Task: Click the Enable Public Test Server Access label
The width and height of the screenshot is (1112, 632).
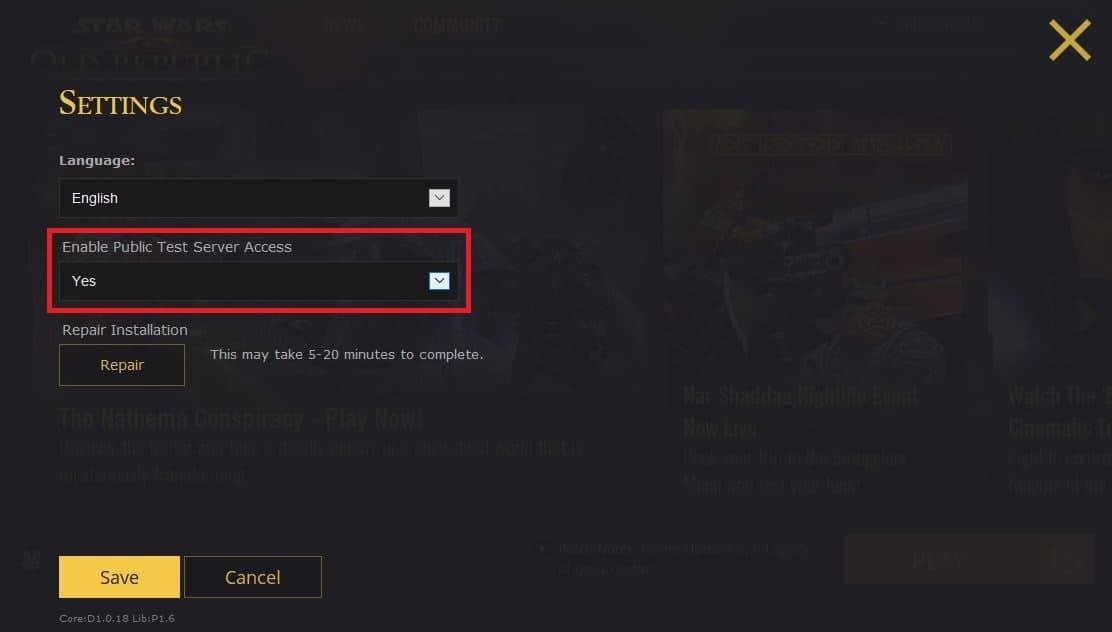Action: [177, 247]
